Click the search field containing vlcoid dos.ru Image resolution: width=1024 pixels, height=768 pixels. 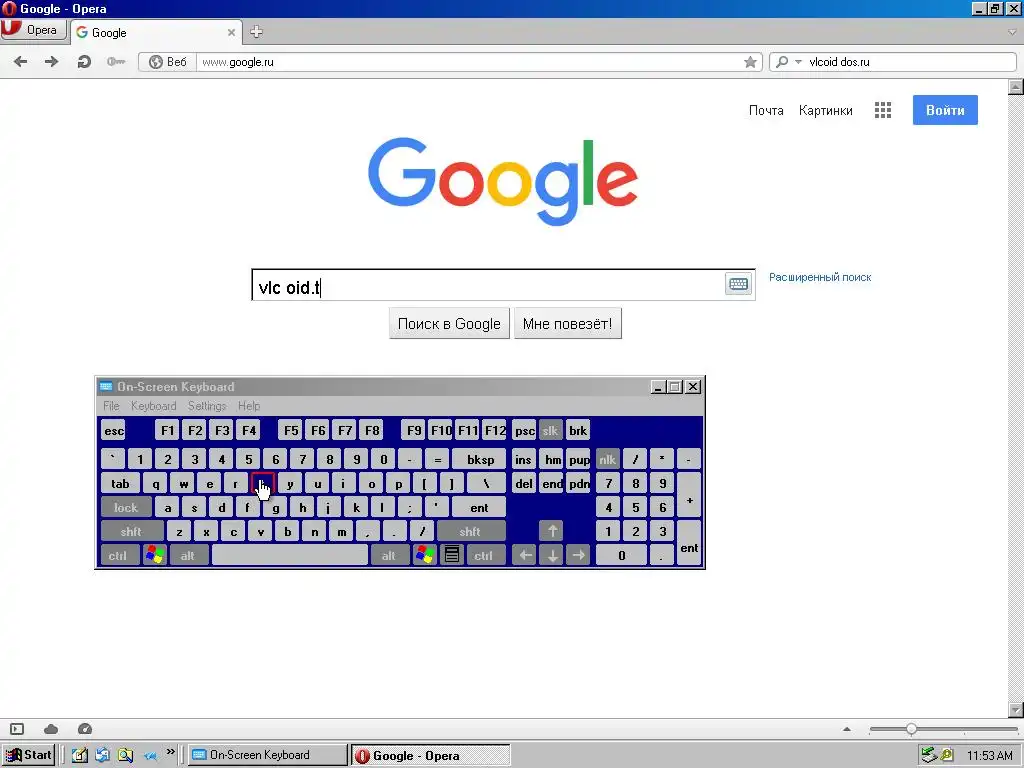pos(910,62)
